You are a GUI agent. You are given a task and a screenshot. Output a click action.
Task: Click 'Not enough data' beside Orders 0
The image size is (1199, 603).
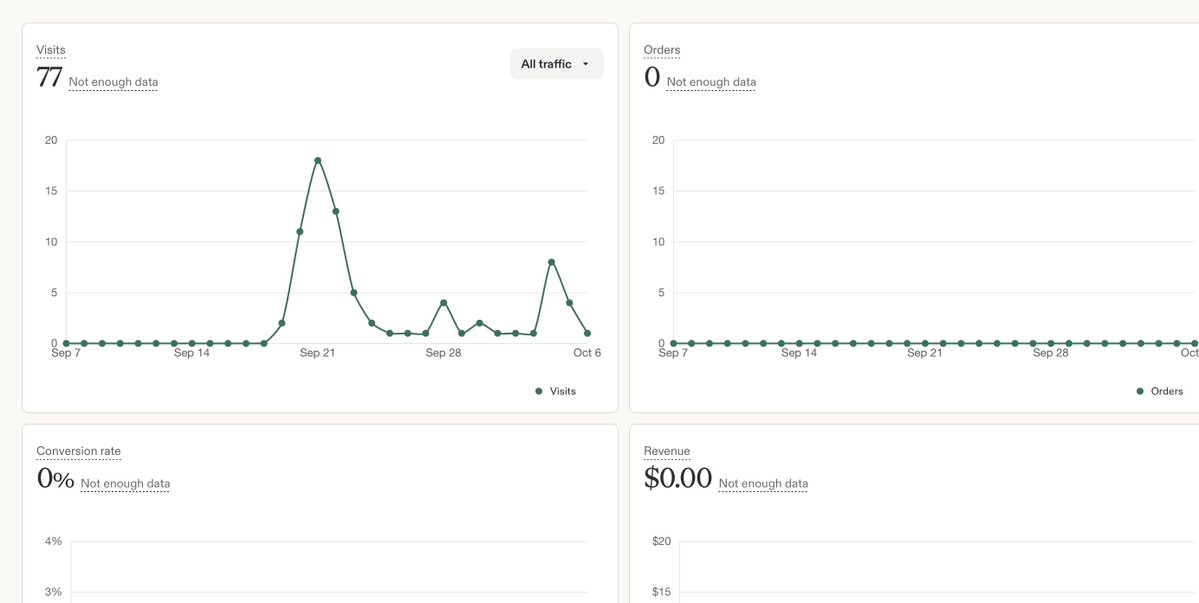click(x=711, y=83)
